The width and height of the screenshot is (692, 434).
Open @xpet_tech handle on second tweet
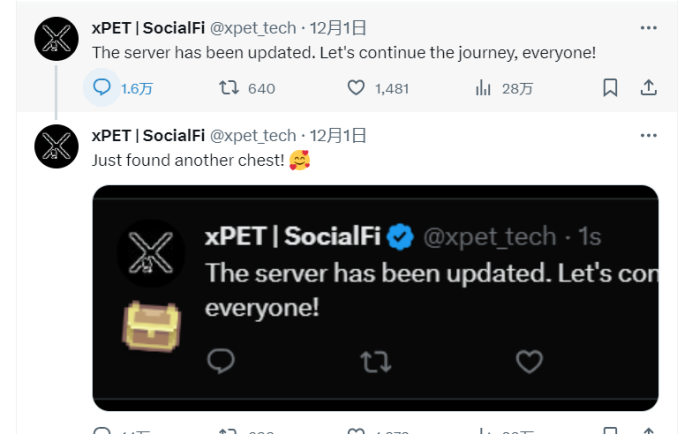pos(253,136)
